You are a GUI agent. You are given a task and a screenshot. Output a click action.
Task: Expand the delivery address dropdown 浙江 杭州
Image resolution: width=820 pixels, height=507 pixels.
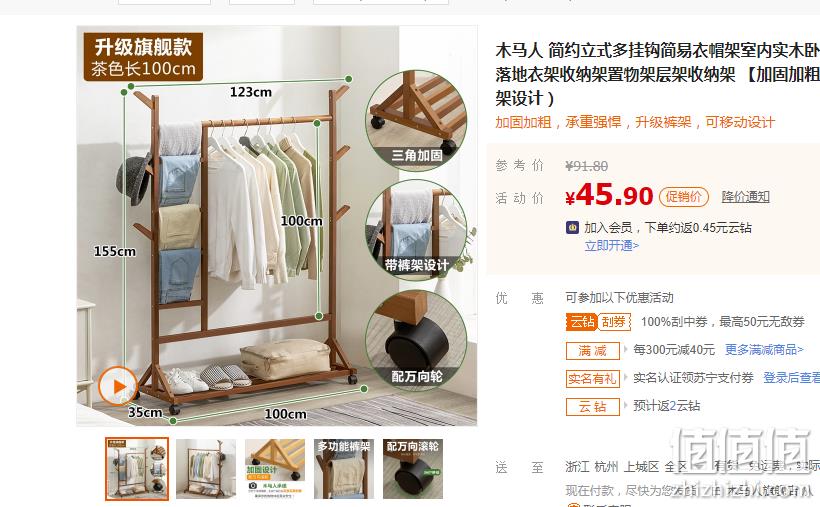coord(635,467)
